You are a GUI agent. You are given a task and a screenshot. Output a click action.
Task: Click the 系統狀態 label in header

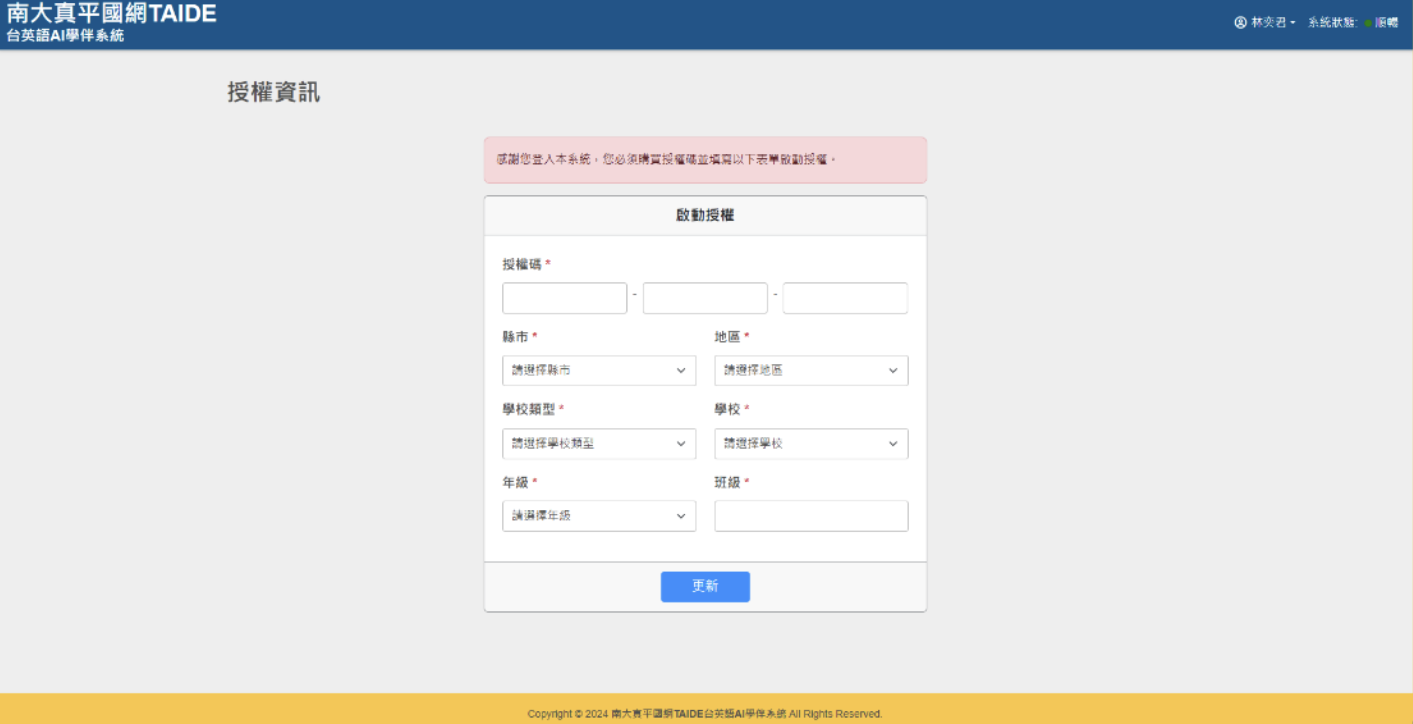pos(1332,22)
